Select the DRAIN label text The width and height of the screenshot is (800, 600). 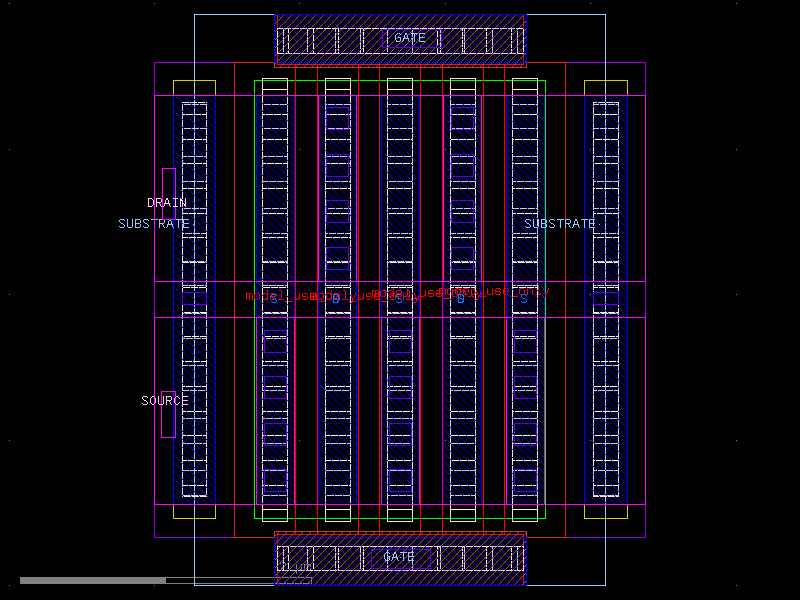coord(166,202)
